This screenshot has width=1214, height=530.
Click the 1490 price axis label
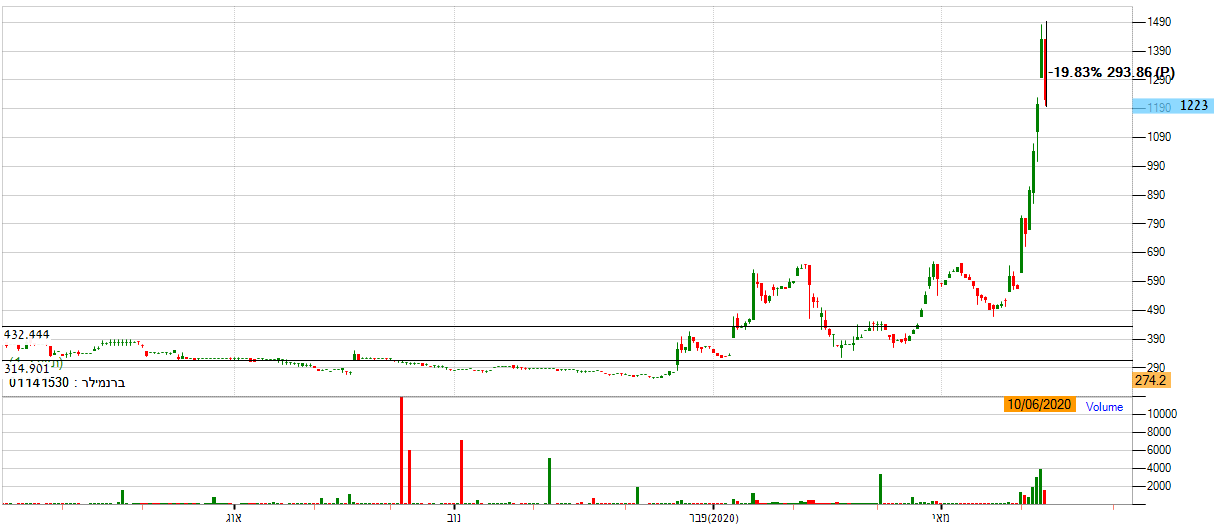click(1160, 22)
